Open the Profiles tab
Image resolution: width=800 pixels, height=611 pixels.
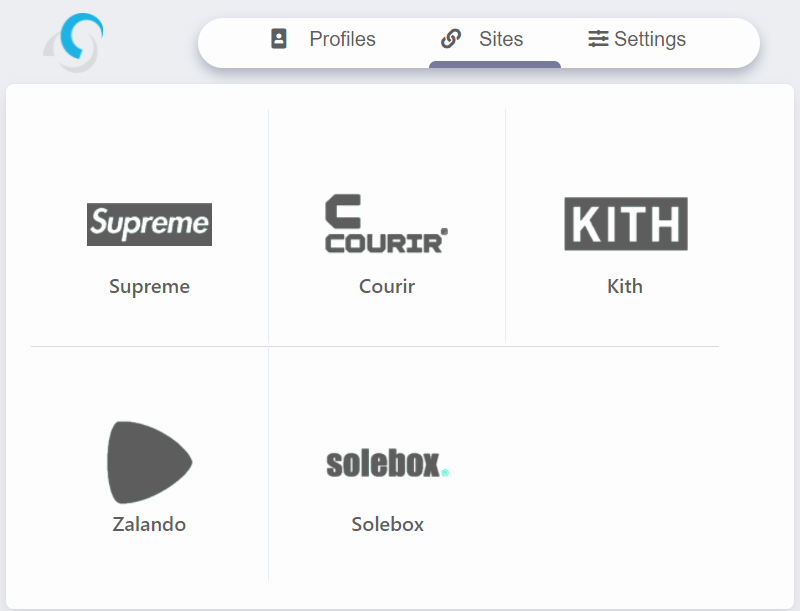point(342,39)
